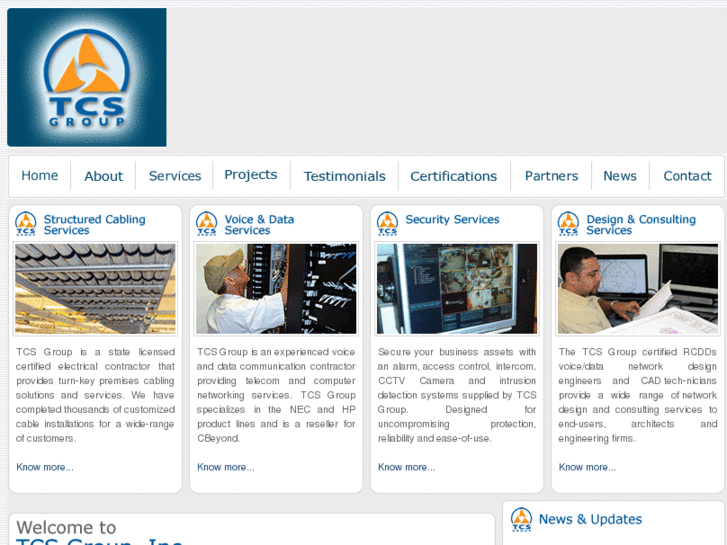Open the Structured Cabling Services heading
The height and width of the screenshot is (545, 727).
[95, 224]
